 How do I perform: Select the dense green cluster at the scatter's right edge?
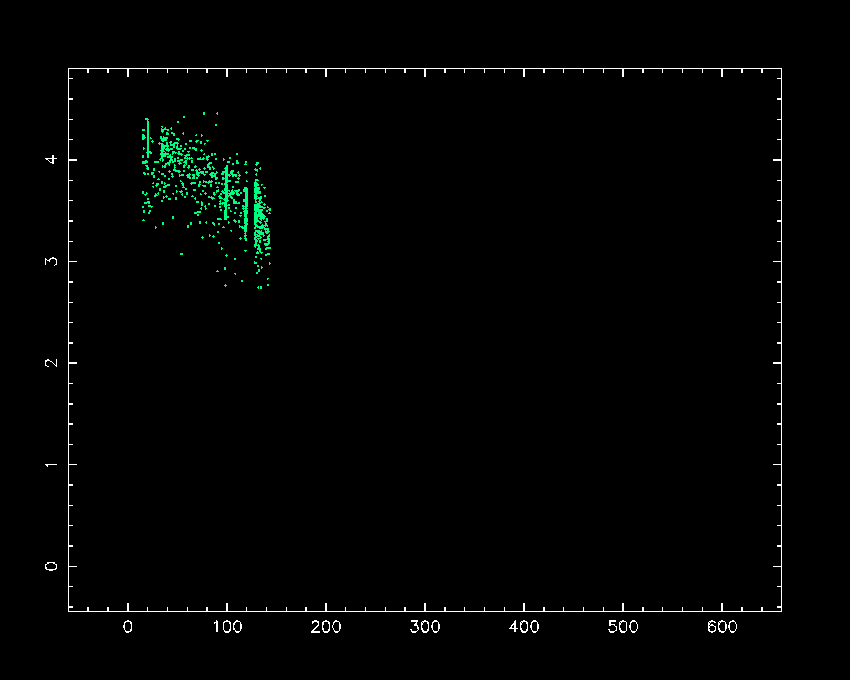tap(261, 225)
